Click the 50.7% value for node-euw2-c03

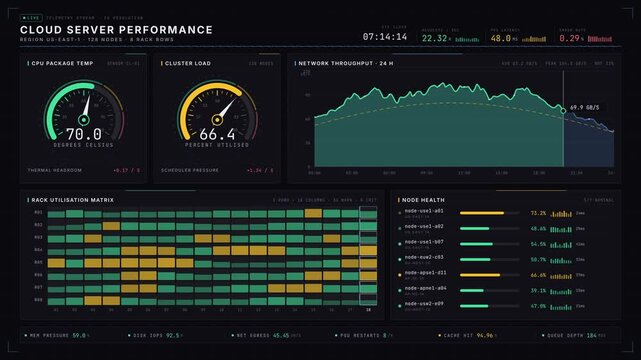(538, 260)
